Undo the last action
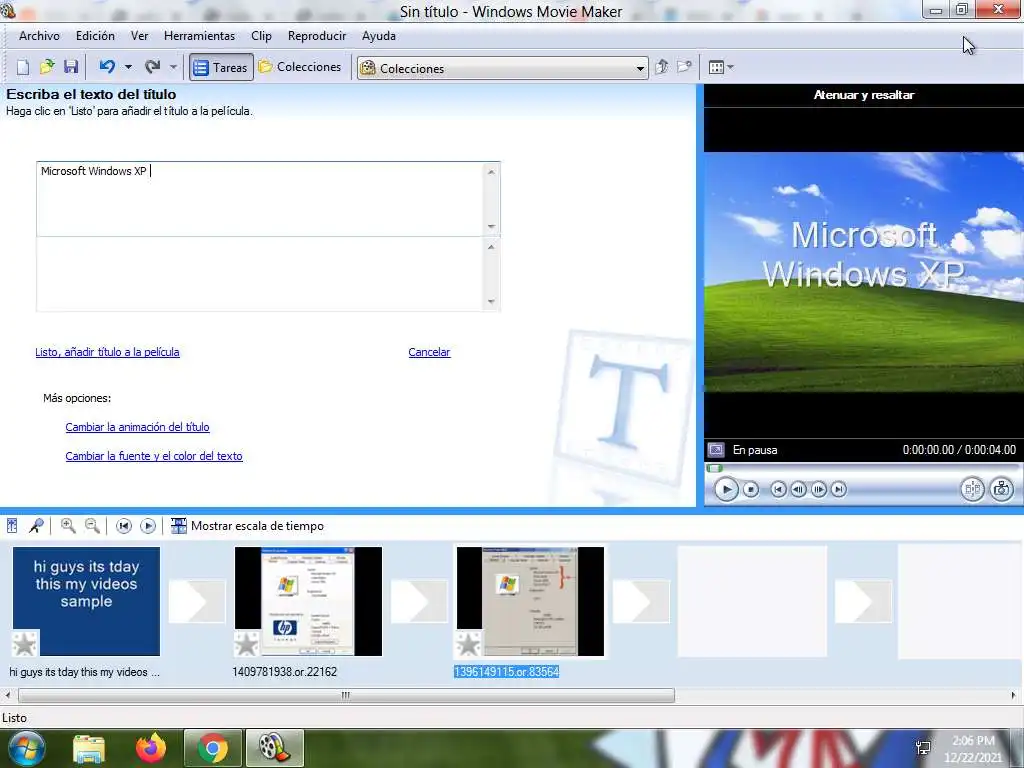Viewport: 1024px width, 768px height. coord(108,67)
